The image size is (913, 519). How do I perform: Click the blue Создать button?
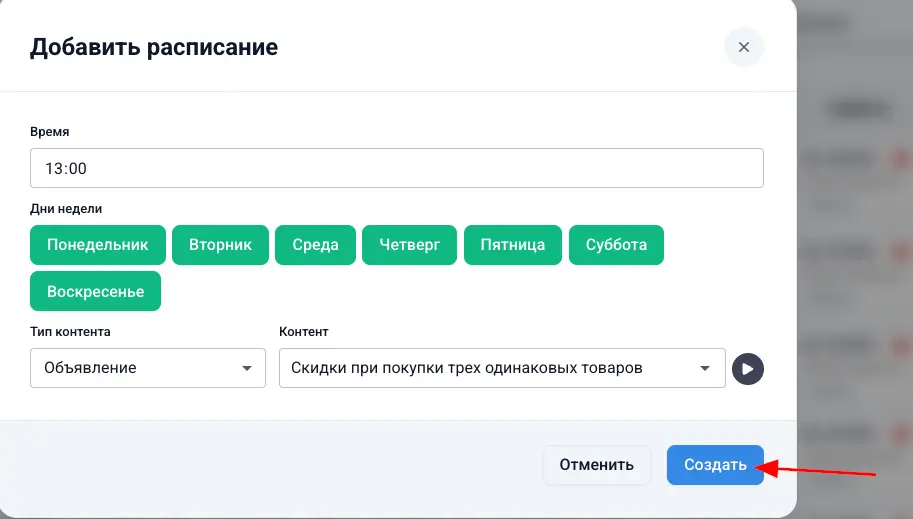click(714, 465)
